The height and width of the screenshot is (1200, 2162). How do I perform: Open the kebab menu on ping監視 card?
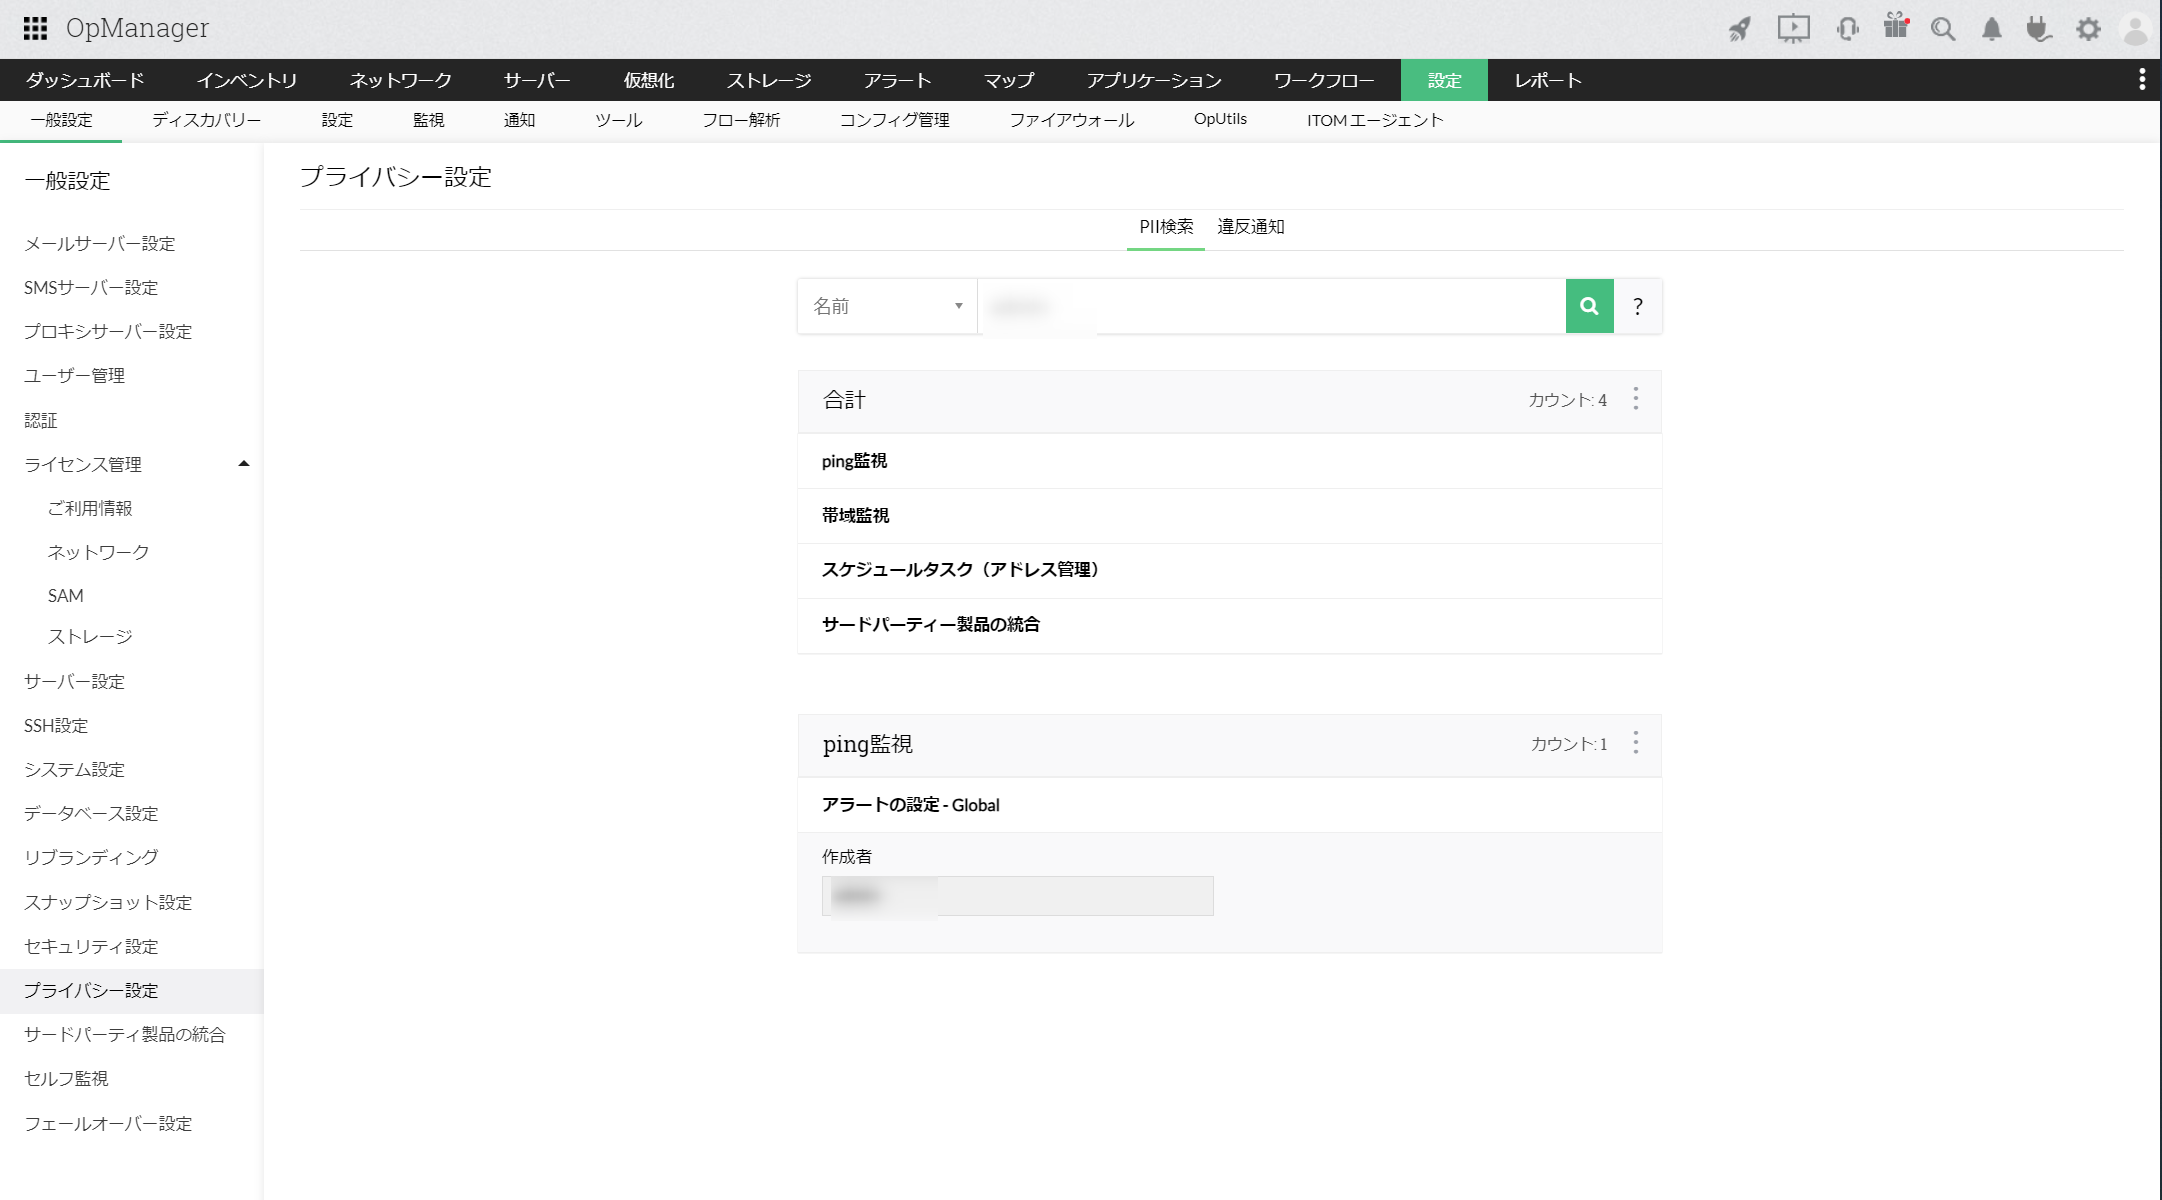[1636, 743]
